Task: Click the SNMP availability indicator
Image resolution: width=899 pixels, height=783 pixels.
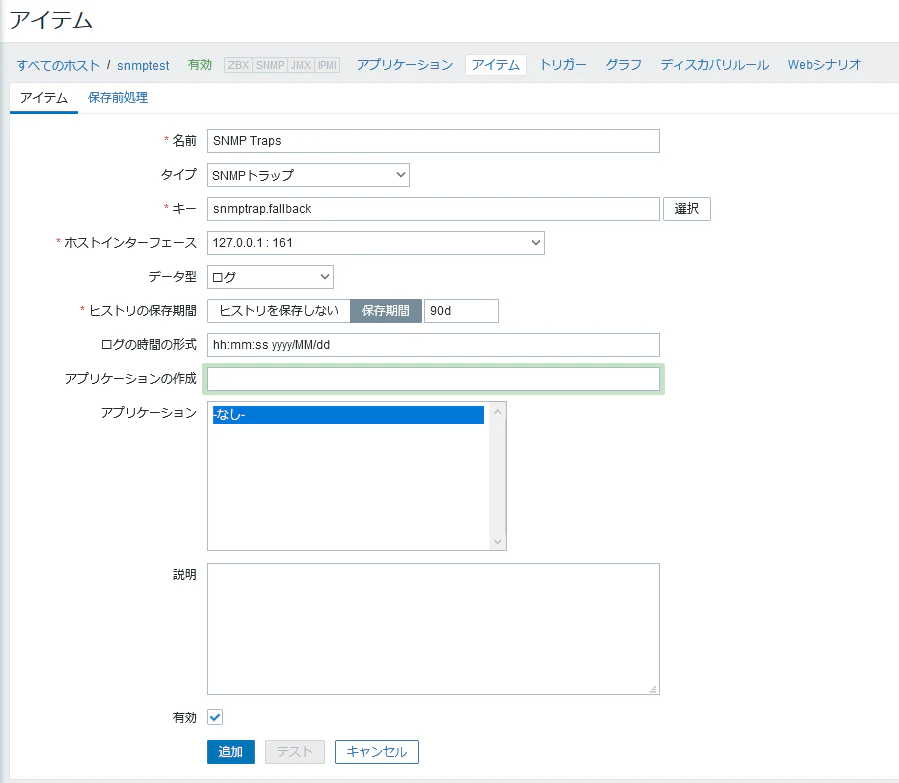Action: point(270,65)
